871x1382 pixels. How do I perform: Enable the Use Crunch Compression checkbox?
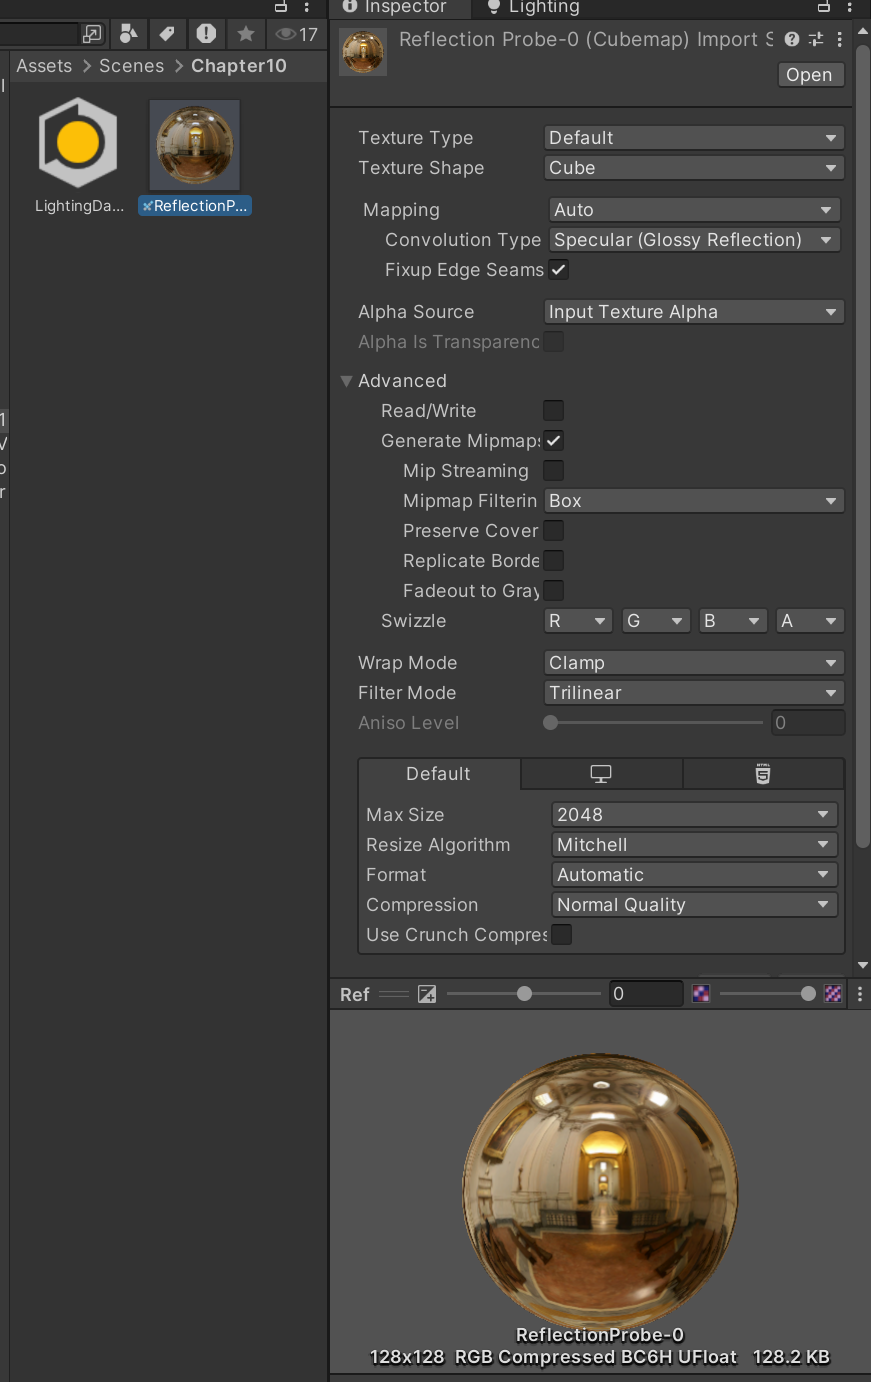[562, 935]
